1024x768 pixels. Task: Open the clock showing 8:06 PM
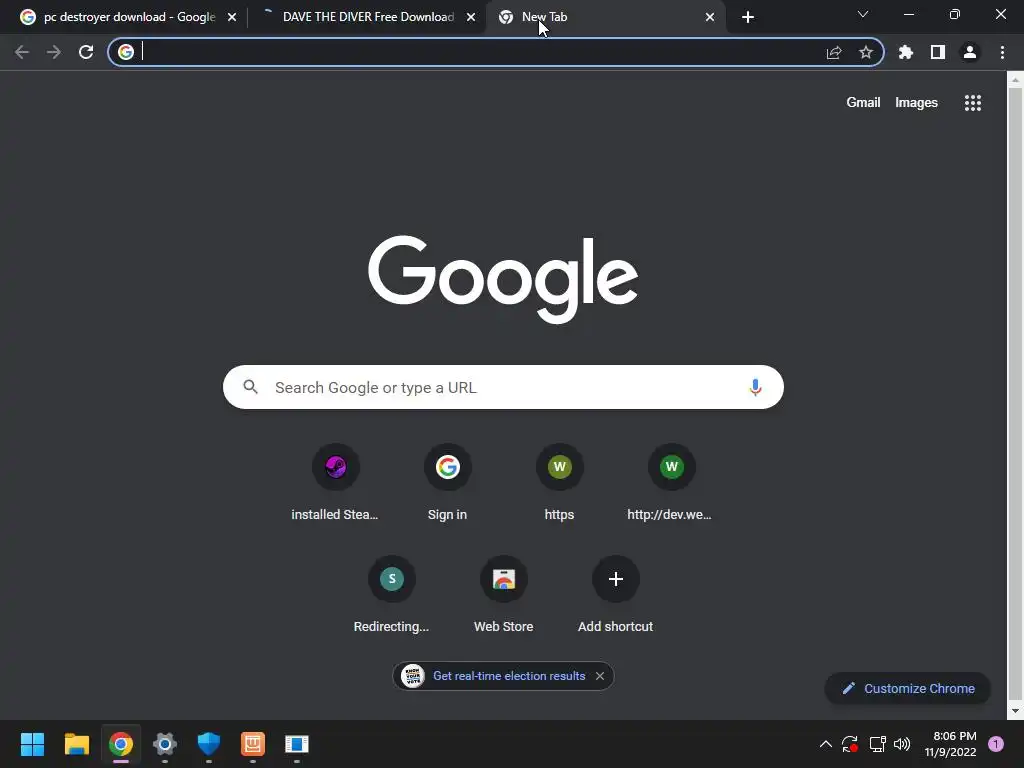coord(951,744)
